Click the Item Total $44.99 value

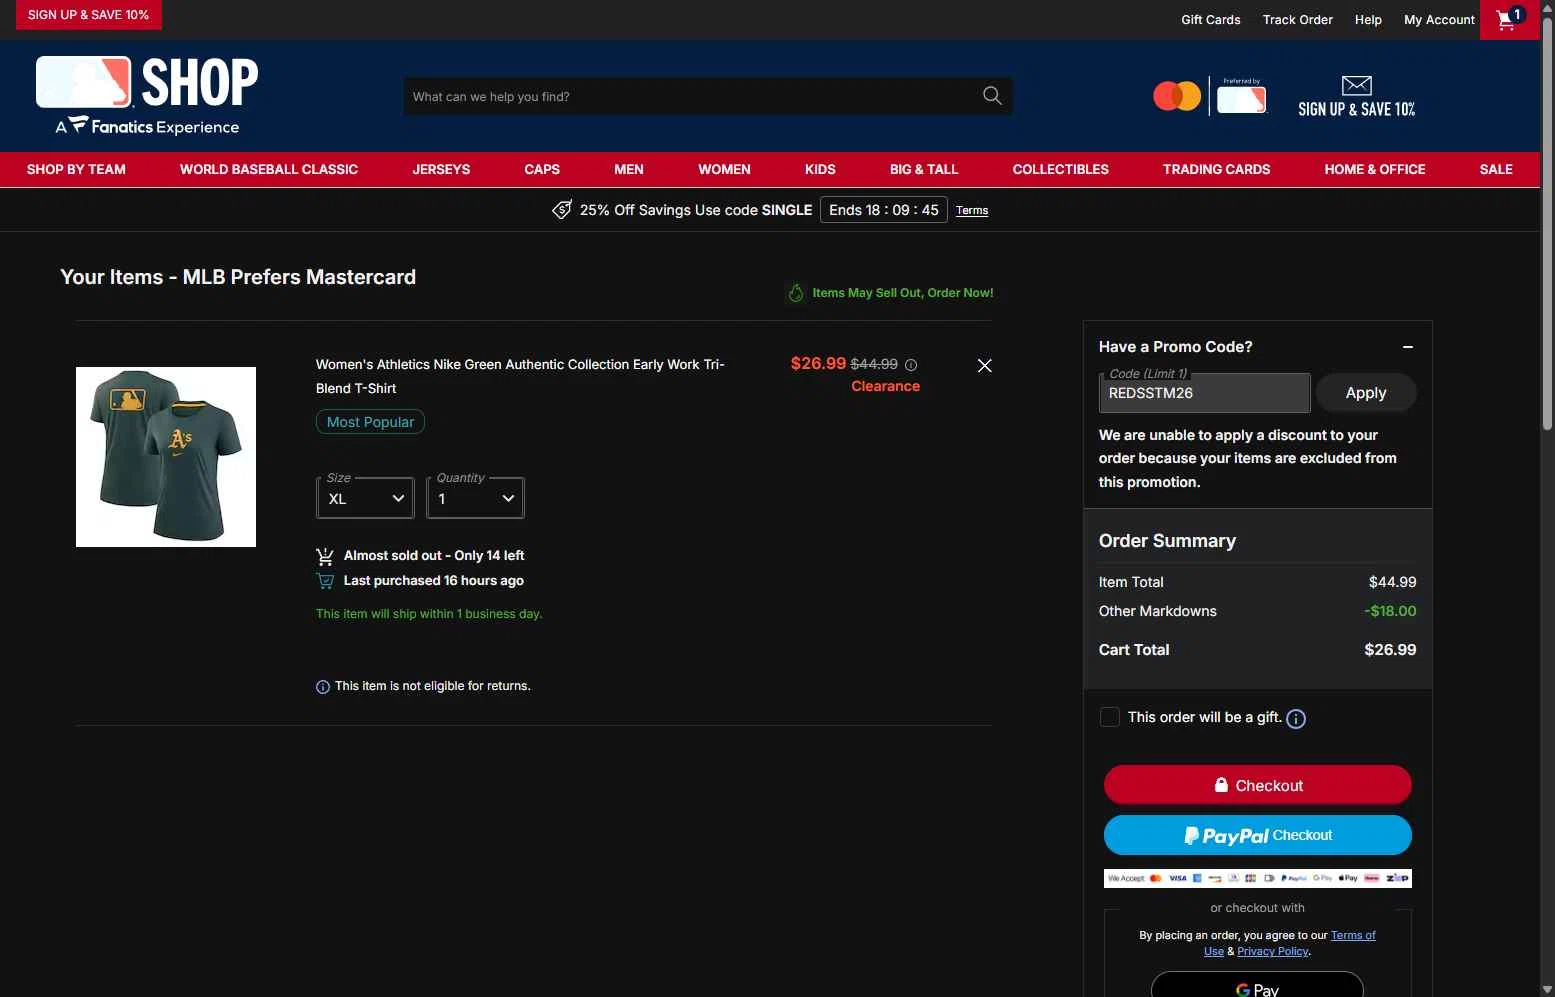pyautogui.click(x=1392, y=582)
